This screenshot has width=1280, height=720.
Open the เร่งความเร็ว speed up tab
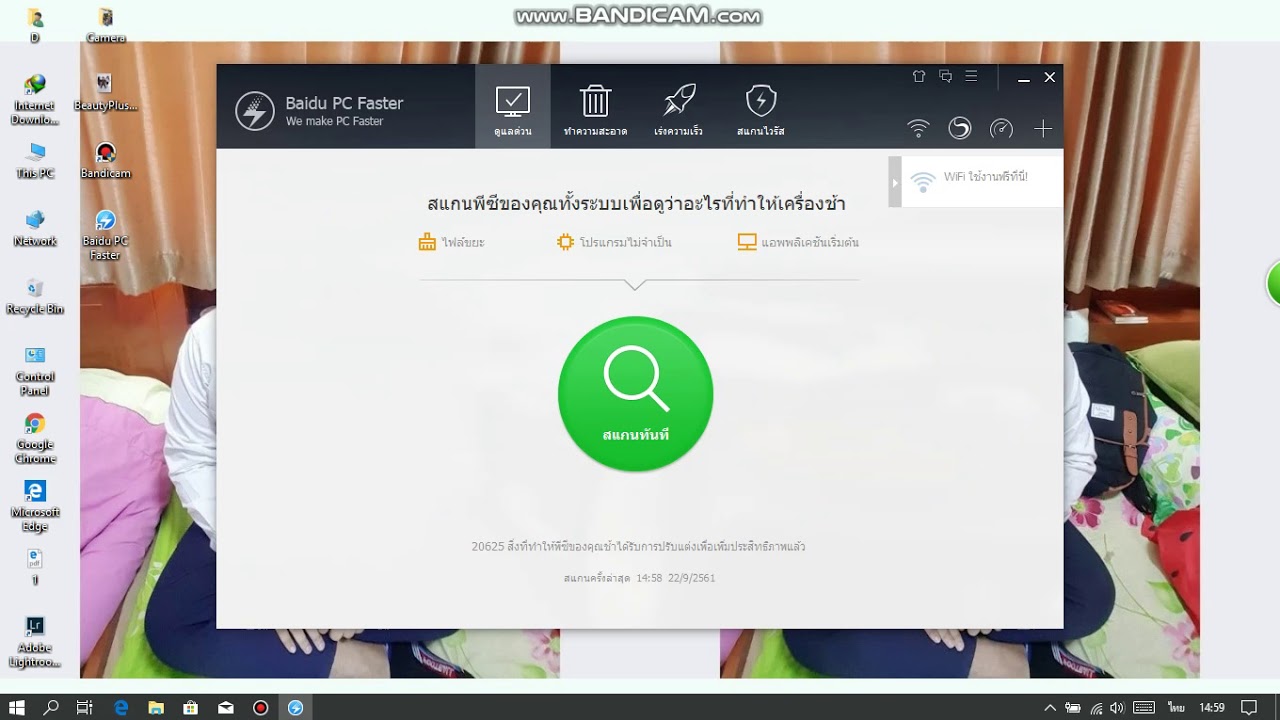tap(678, 107)
